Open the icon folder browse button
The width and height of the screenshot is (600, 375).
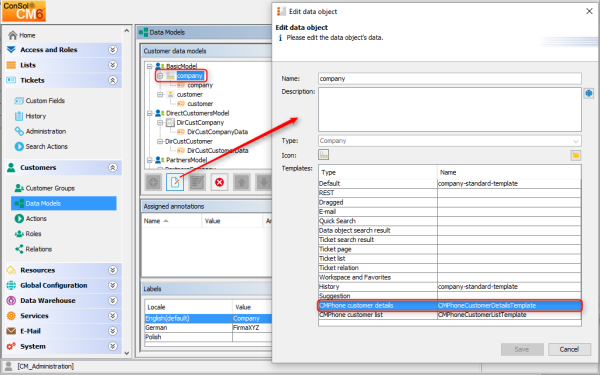[576, 155]
